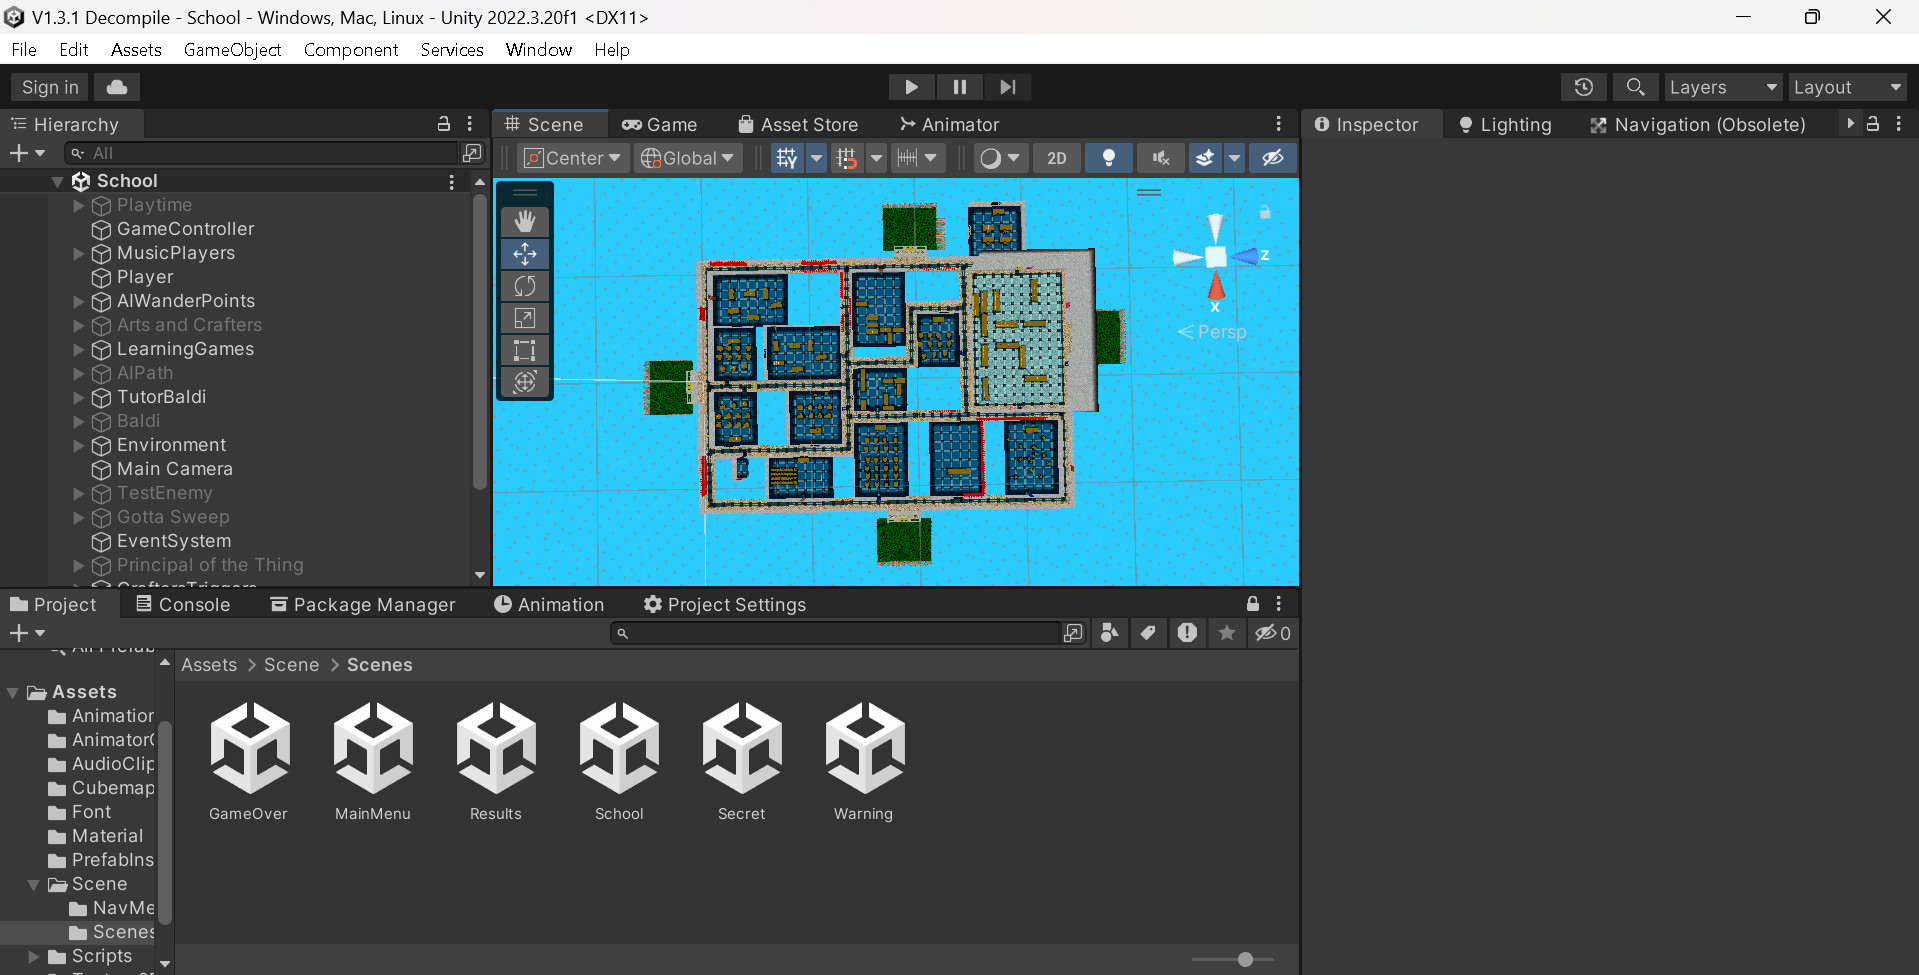Open the Layout dropdown

click(1846, 87)
